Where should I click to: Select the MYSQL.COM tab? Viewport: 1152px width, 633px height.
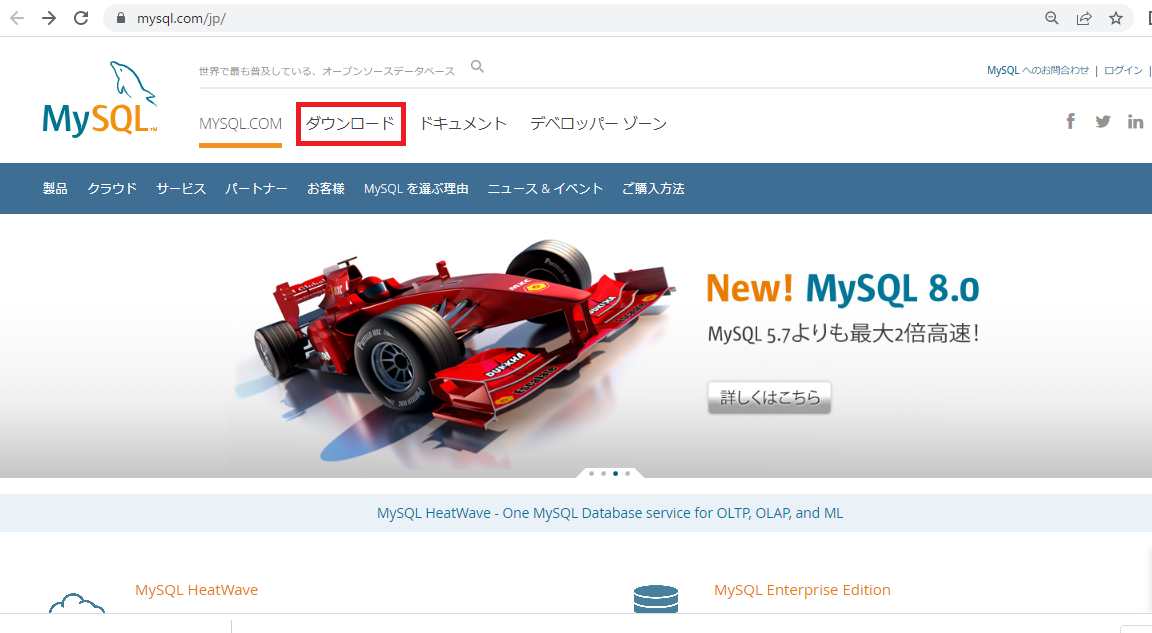240,123
